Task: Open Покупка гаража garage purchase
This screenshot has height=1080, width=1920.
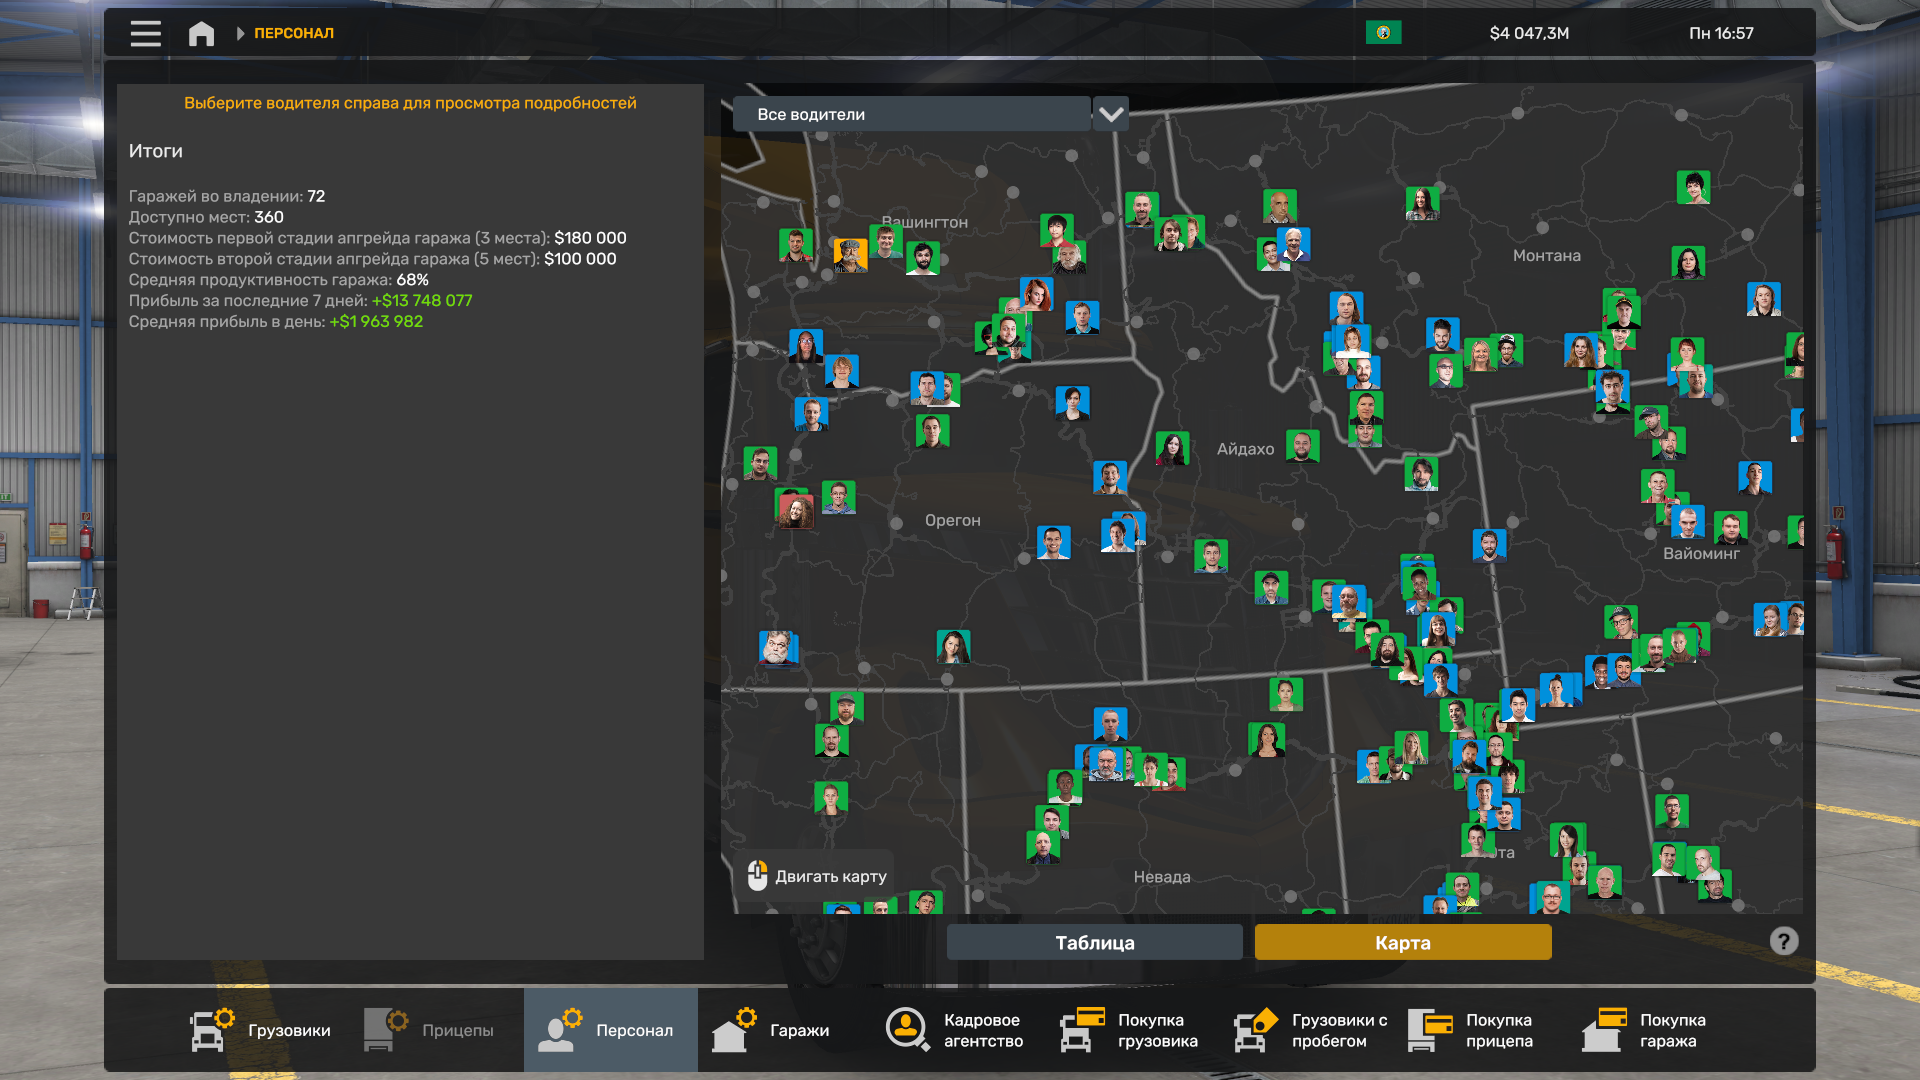Action: (x=1645, y=1030)
